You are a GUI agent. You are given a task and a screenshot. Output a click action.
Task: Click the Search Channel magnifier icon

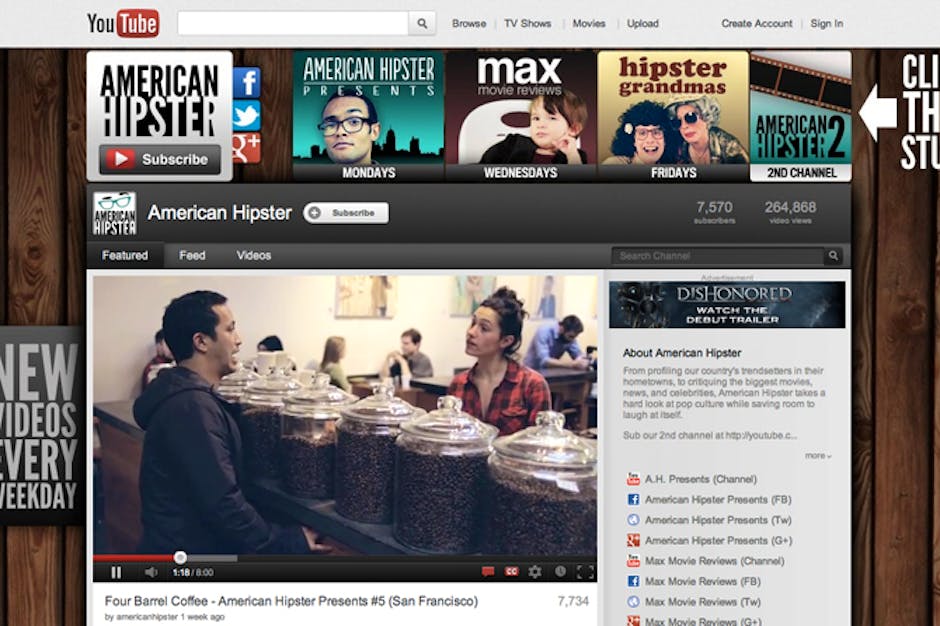[x=833, y=256]
